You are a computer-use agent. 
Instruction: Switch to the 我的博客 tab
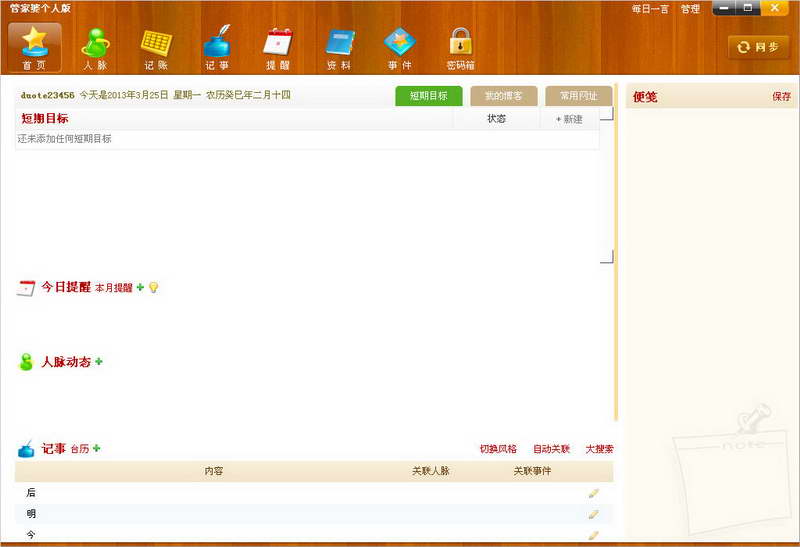tap(504, 96)
